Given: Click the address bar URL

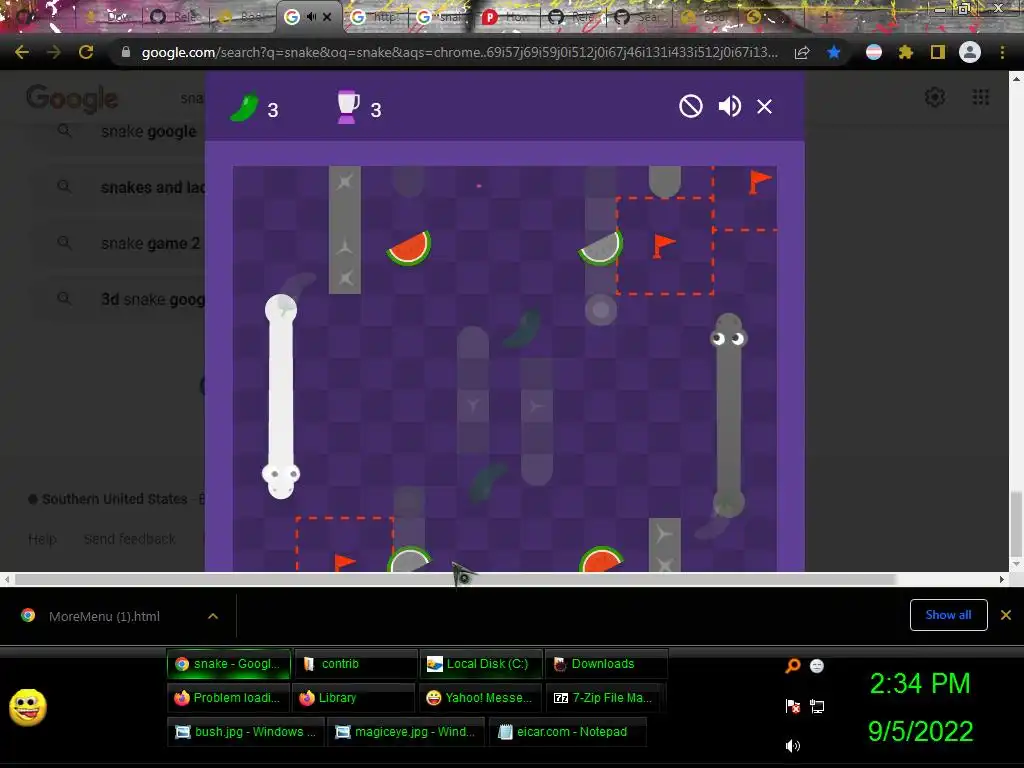Looking at the screenshot, I should pos(459,52).
